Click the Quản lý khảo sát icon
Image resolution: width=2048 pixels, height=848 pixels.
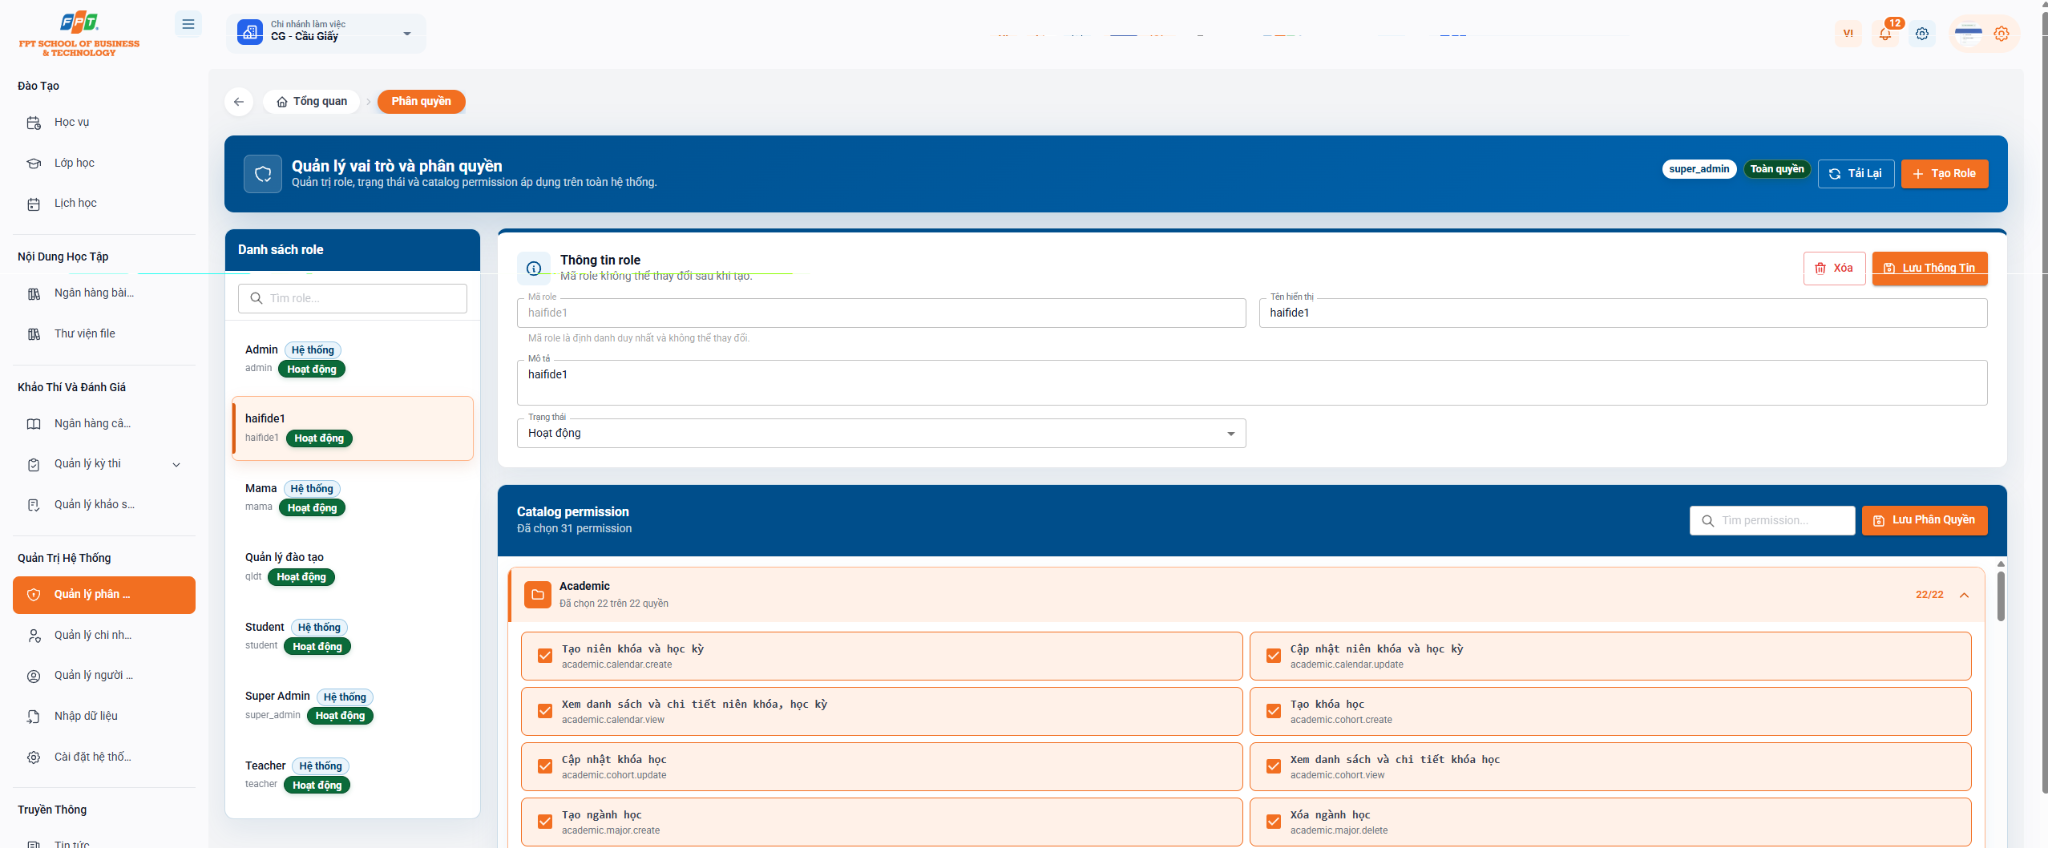34,505
